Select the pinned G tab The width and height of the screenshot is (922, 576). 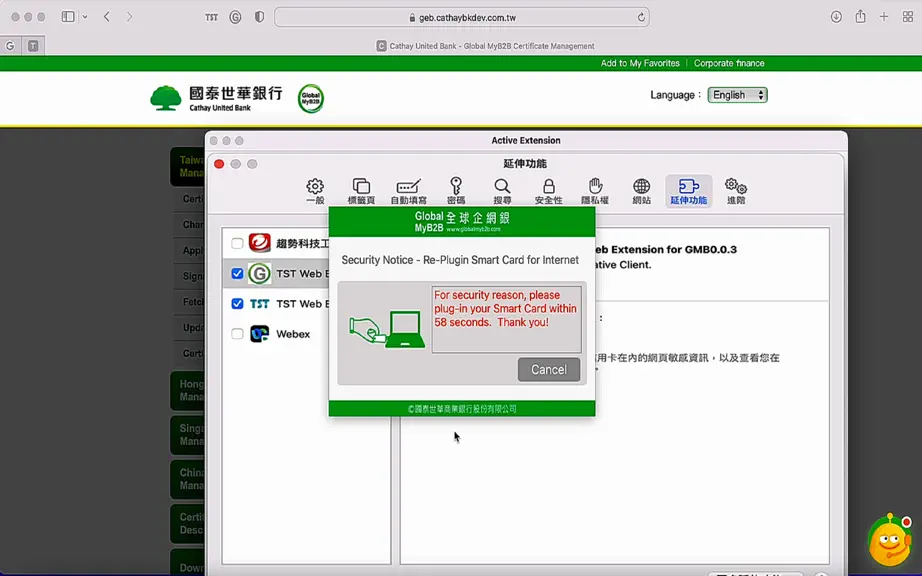(10, 46)
